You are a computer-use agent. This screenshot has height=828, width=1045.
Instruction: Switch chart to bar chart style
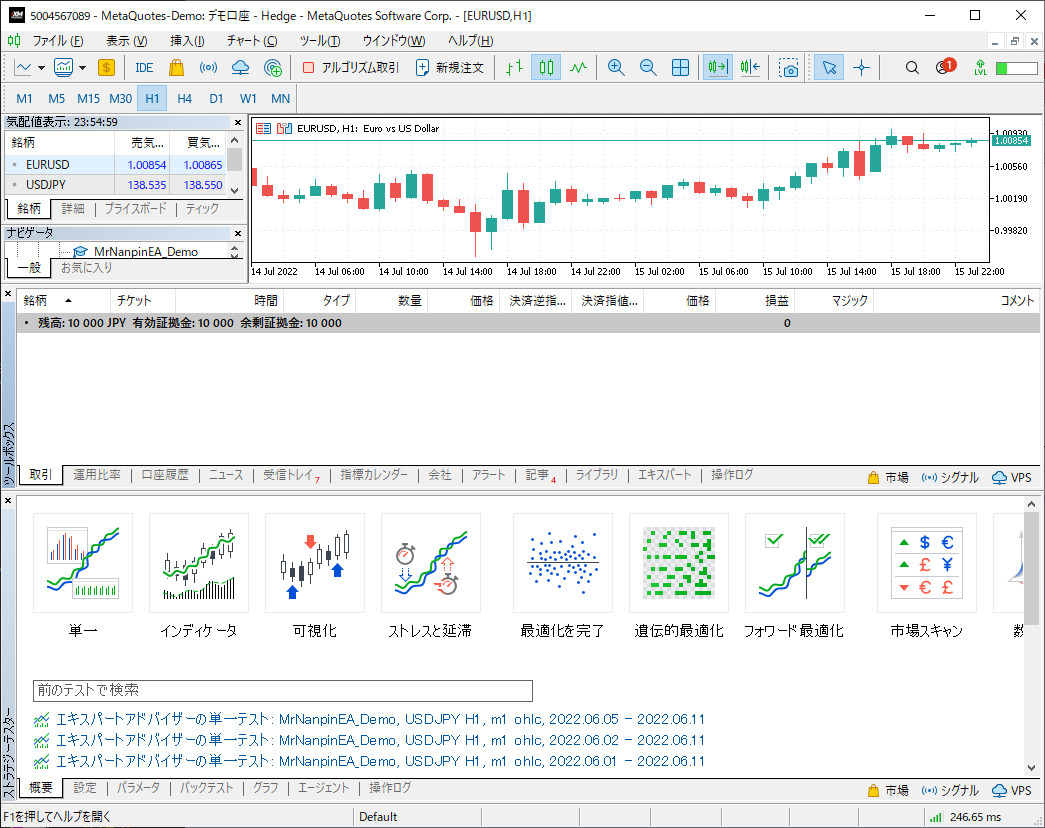pos(514,67)
